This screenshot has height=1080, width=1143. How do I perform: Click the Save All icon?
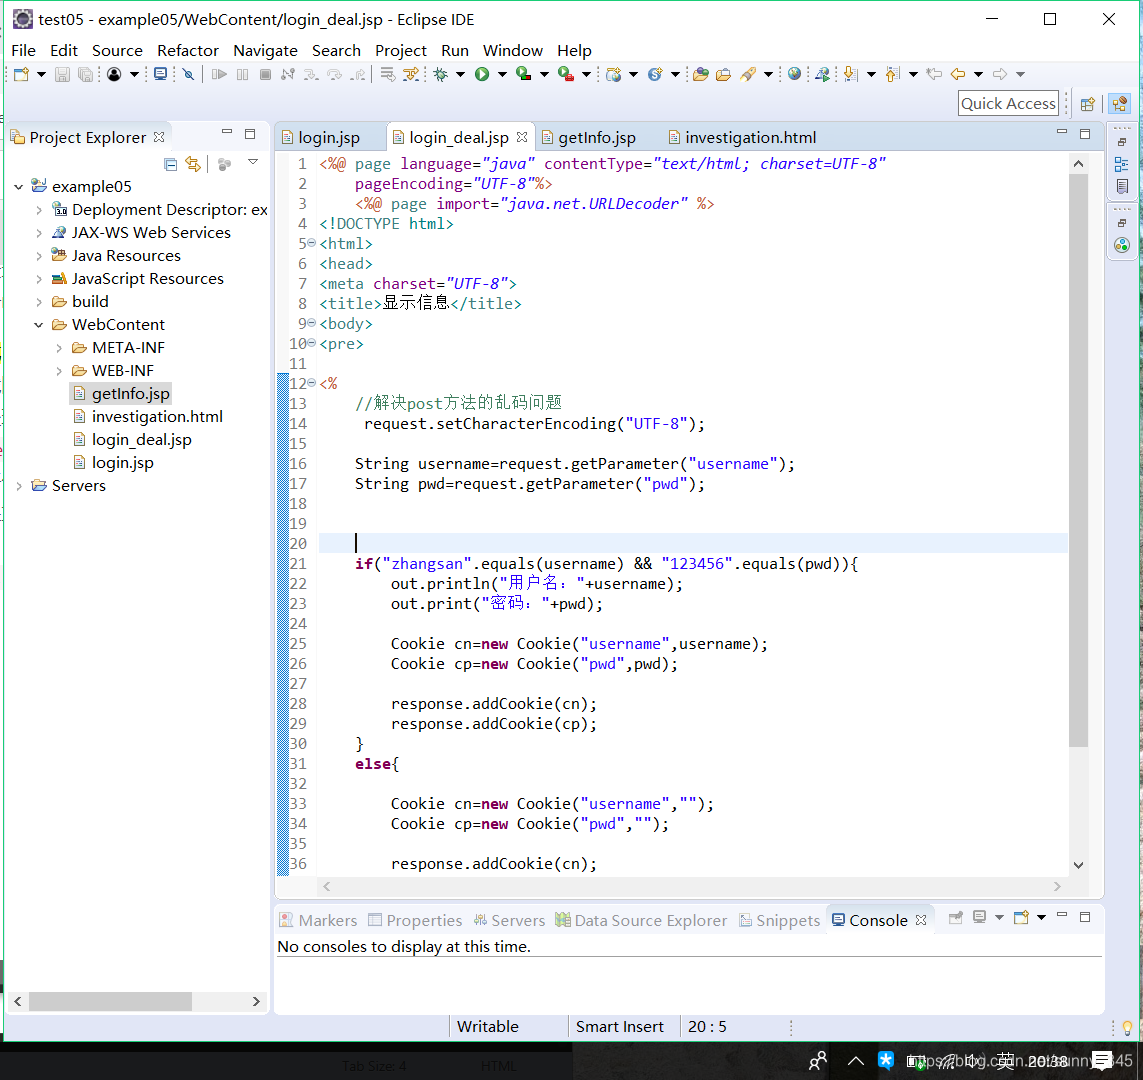click(x=85, y=74)
